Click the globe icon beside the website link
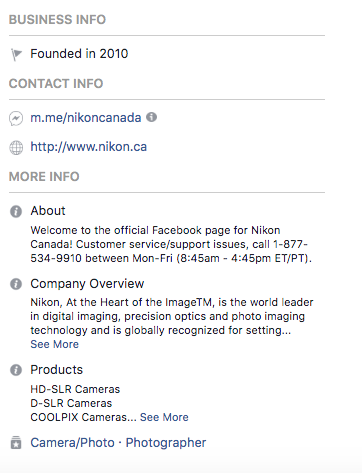This screenshot has height=473, width=362. tap(16, 148)
